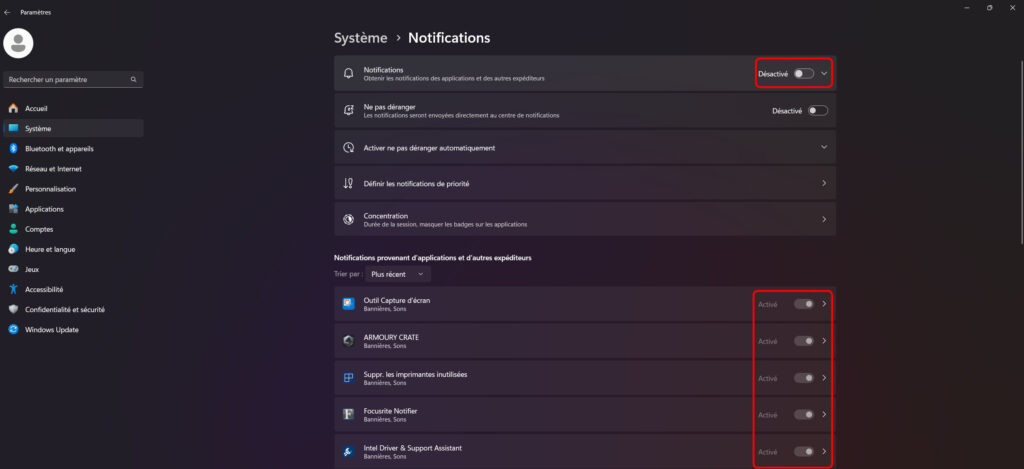1024x469 pixels.
Task: Click the ARMOURY CRATE app icon
Action: [x=349, y=341]
